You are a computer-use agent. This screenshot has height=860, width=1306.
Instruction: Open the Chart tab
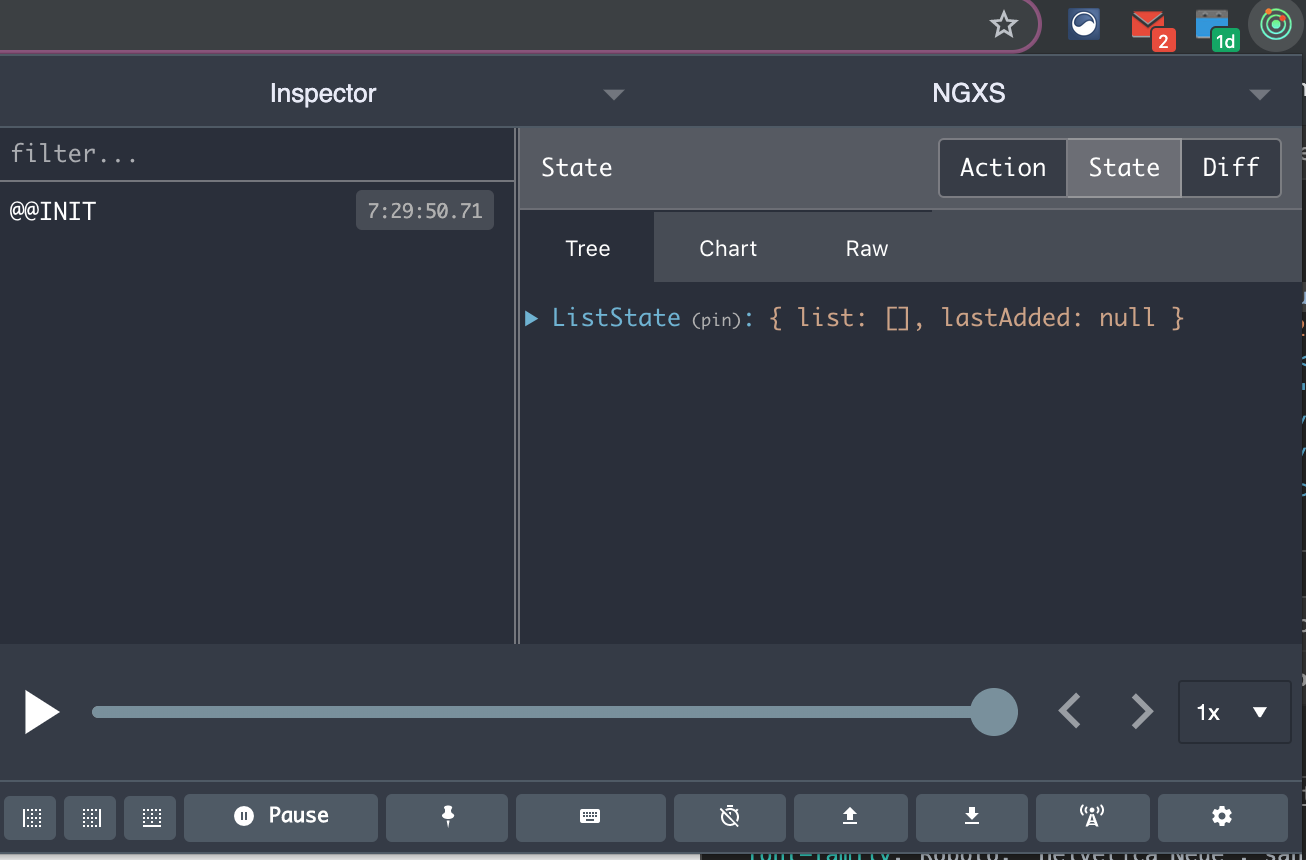click(728, 248)
